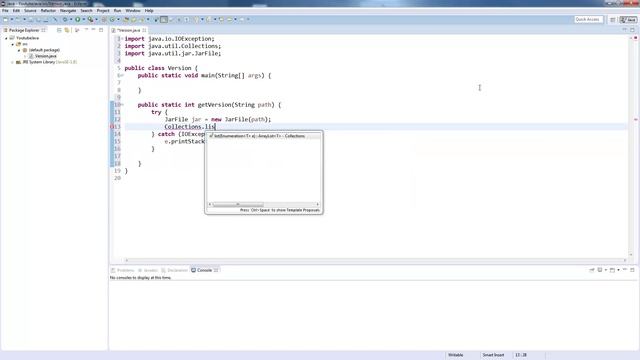
Task: Click the Writable status bar entry
Action: point(456,355)
